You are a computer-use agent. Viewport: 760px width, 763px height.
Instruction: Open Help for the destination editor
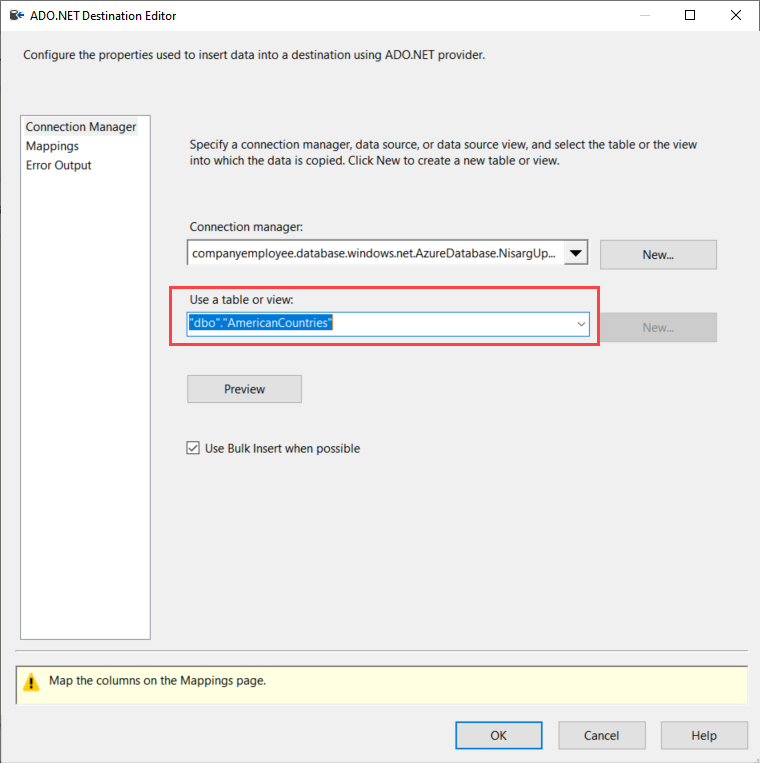(x=703, y=736)
